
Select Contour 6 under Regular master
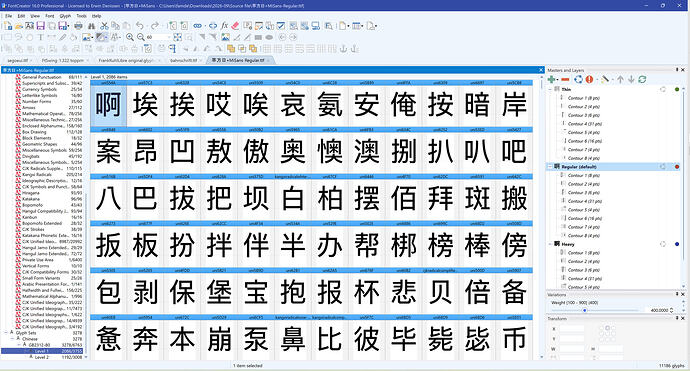[x=584, y=218]
